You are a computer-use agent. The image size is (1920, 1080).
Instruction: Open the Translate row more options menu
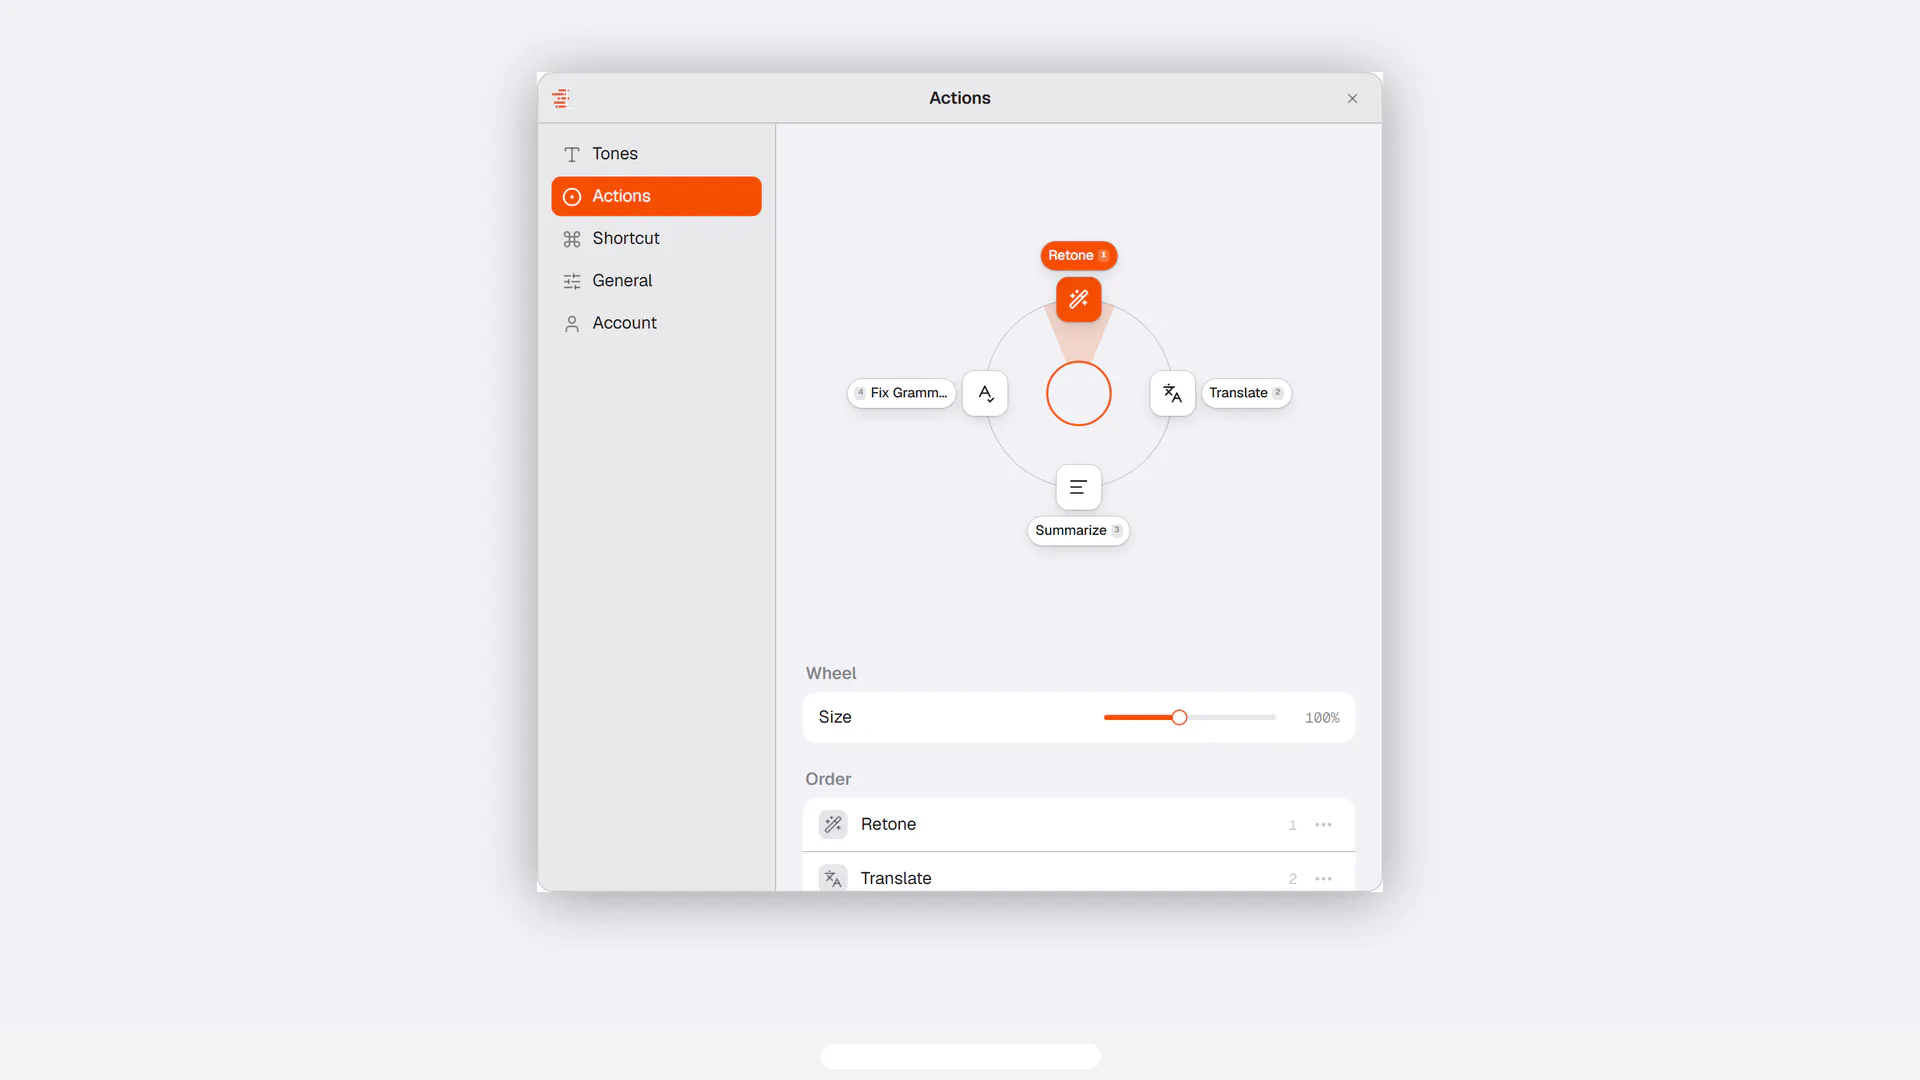[1323, 879]
